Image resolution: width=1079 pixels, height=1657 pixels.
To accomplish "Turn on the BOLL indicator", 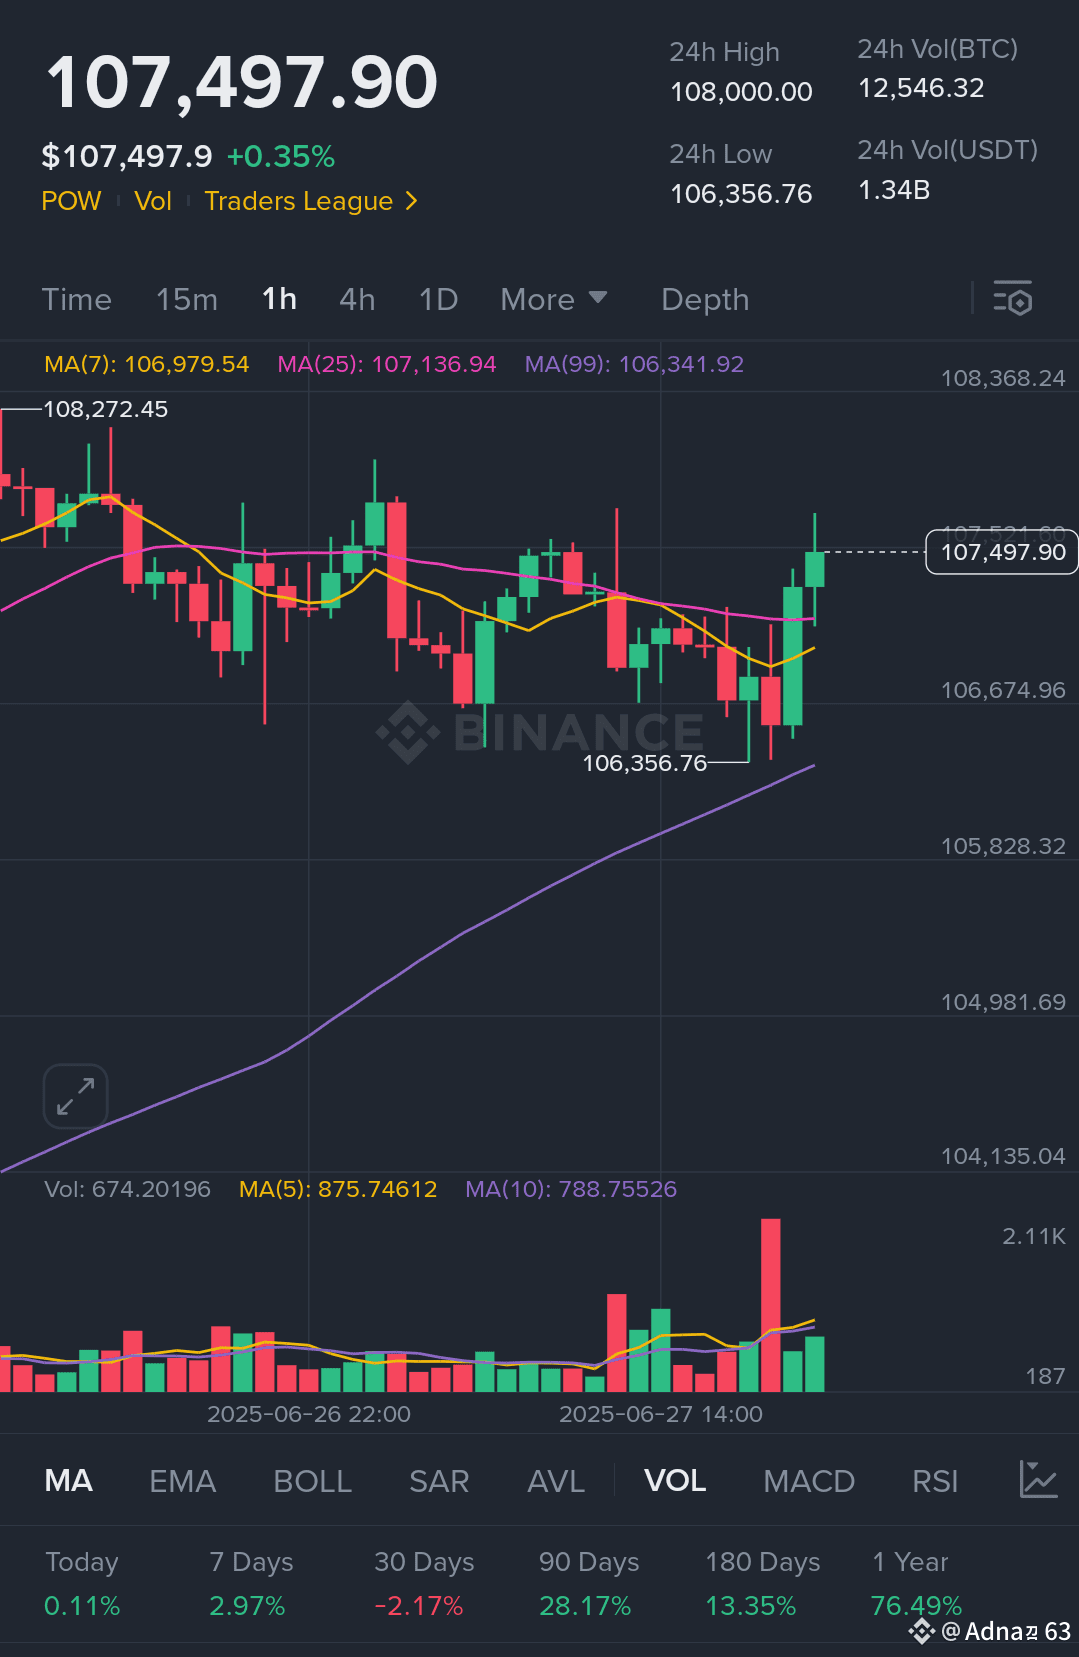I will (313, 1481).
